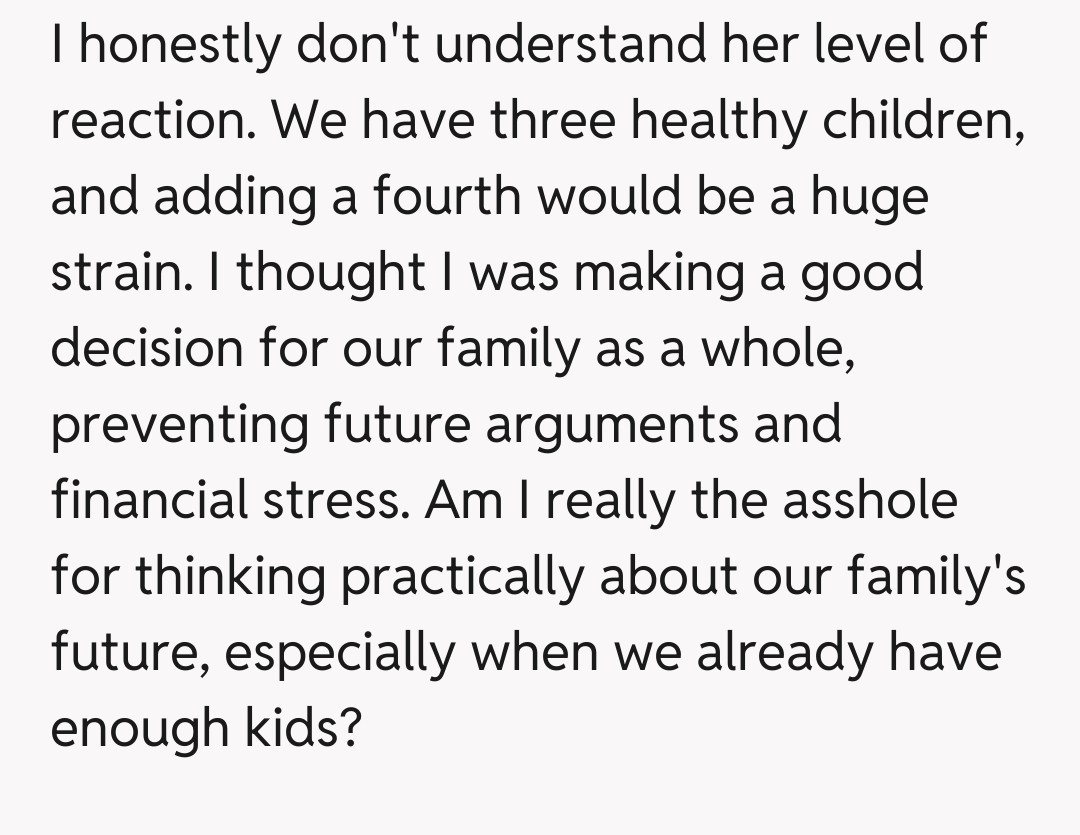Tap the word "children"
The height and width of the screenshot is (835, 1080).
point(919,122)
